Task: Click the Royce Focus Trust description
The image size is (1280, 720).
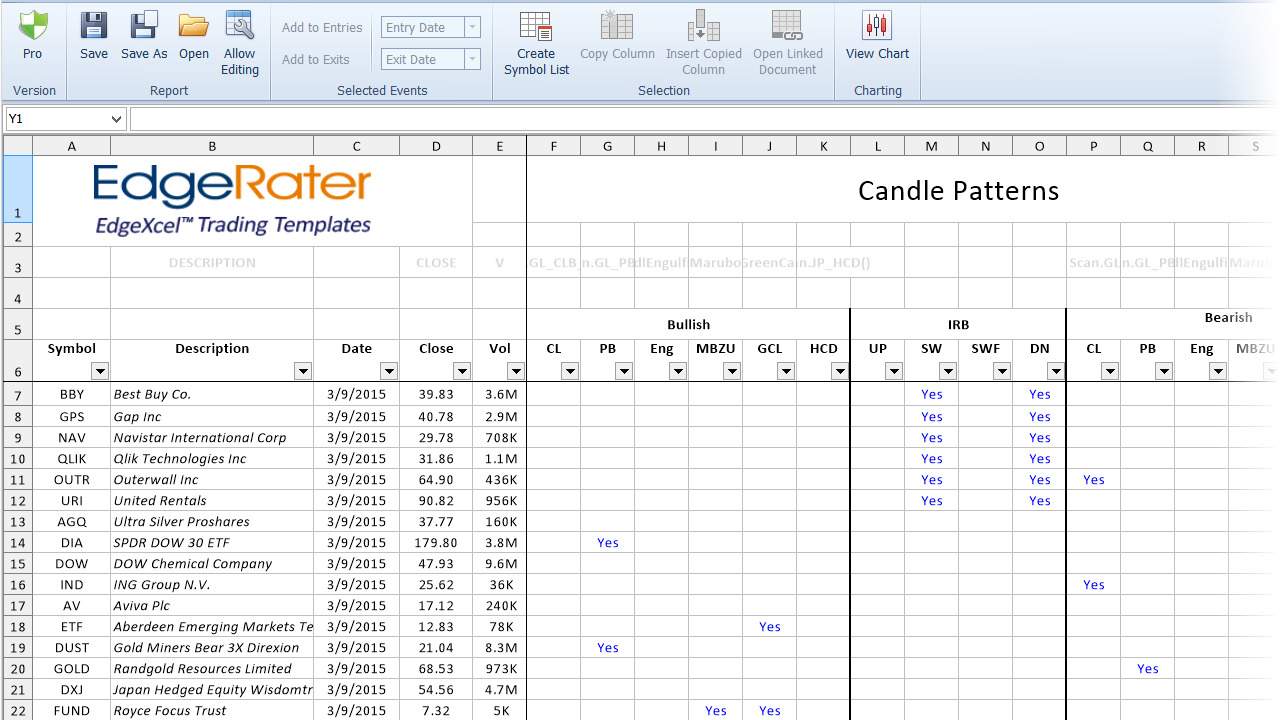Action: 170,711
